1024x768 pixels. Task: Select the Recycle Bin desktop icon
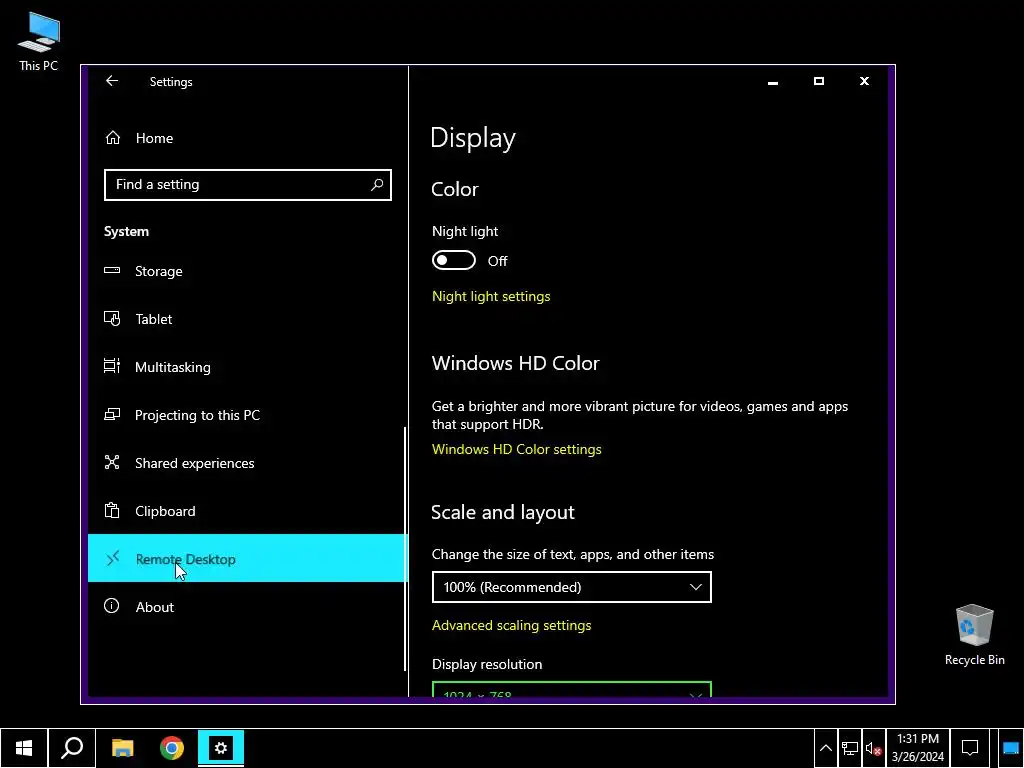(974, 635)
